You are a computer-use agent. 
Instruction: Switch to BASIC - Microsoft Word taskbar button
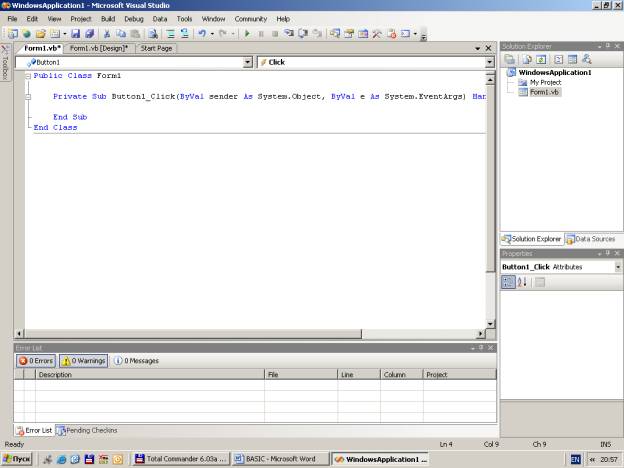281,459
